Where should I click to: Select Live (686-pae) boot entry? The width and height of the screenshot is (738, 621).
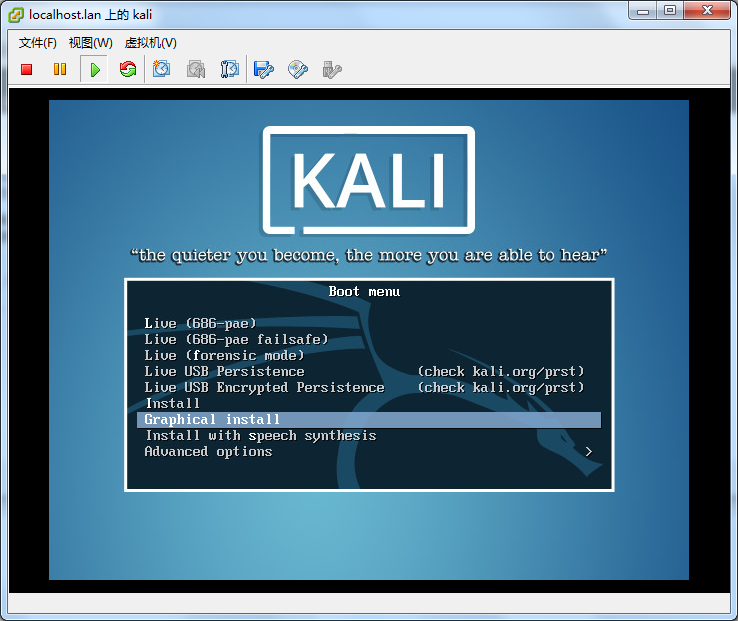369,323
